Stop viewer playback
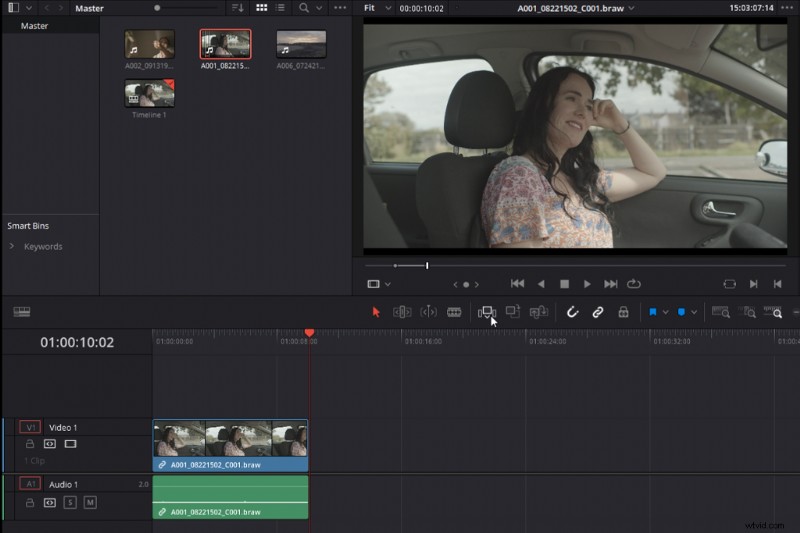Image resolution: width=800 pixels, height=533 pixels. pos(564,284)
